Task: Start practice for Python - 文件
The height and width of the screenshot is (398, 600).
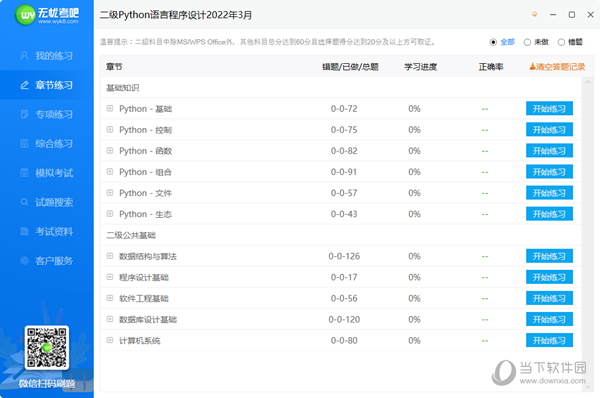Action: (549, 193)
